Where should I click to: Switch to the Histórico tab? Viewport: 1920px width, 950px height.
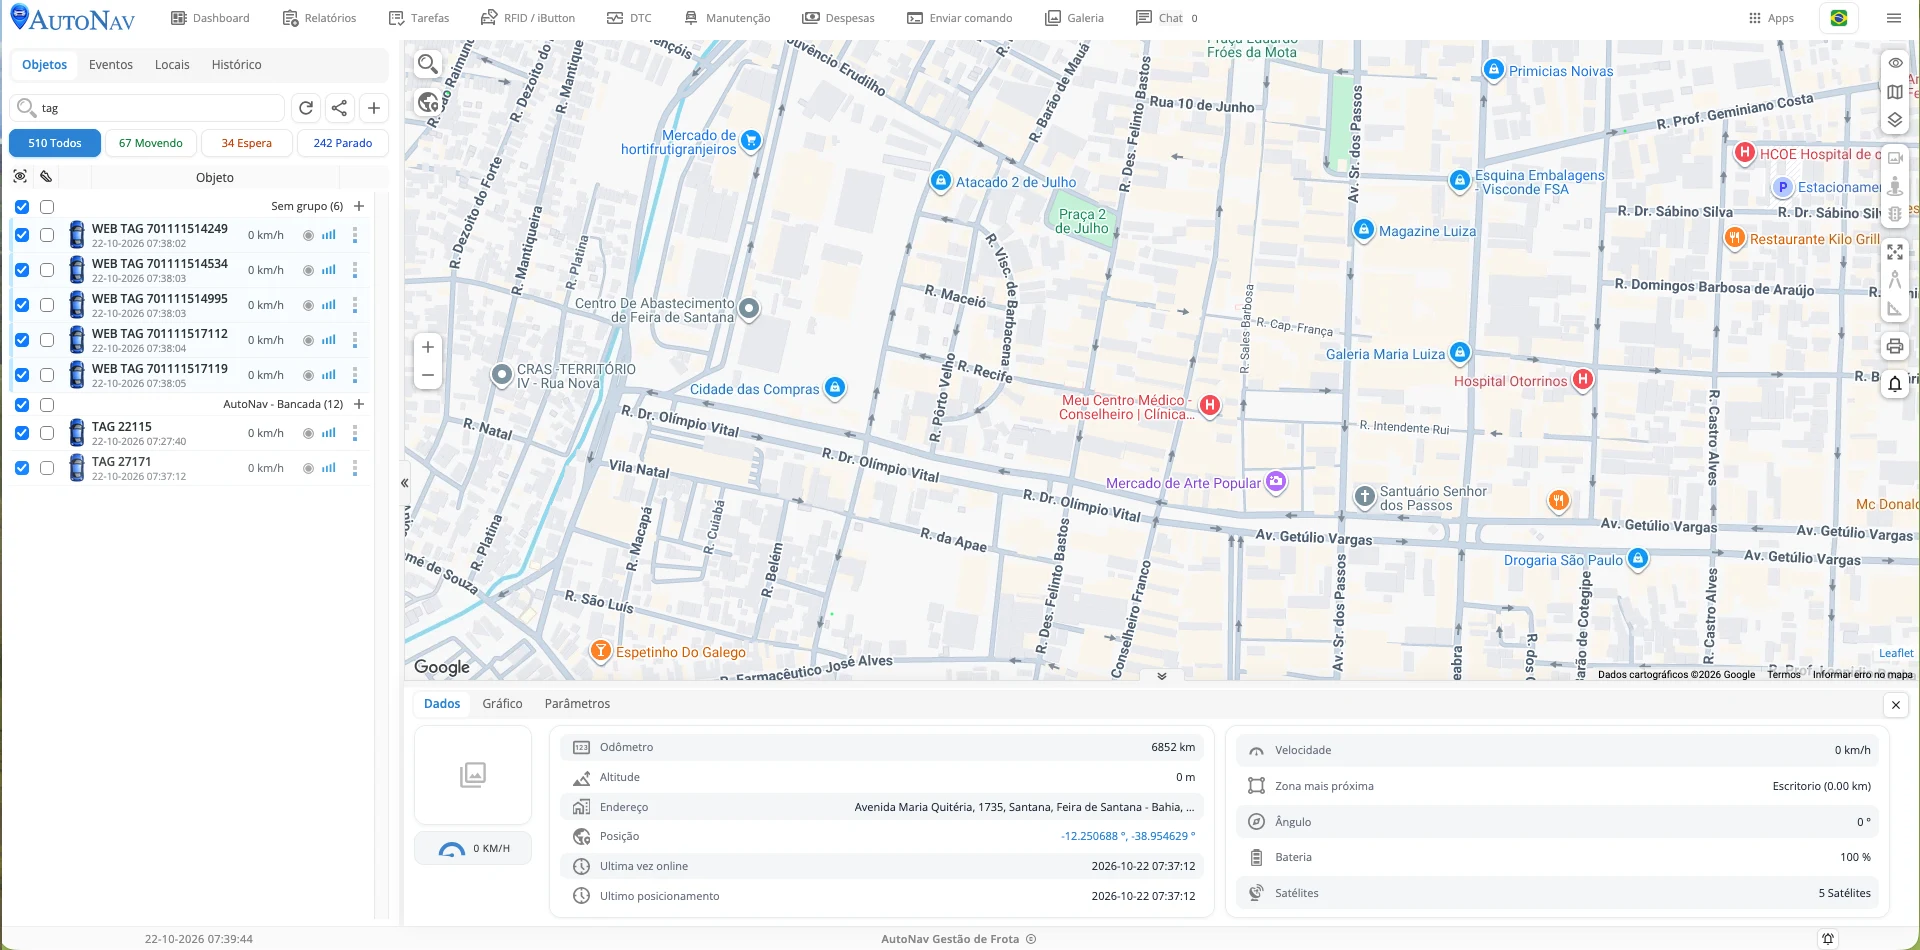point(236,64)
